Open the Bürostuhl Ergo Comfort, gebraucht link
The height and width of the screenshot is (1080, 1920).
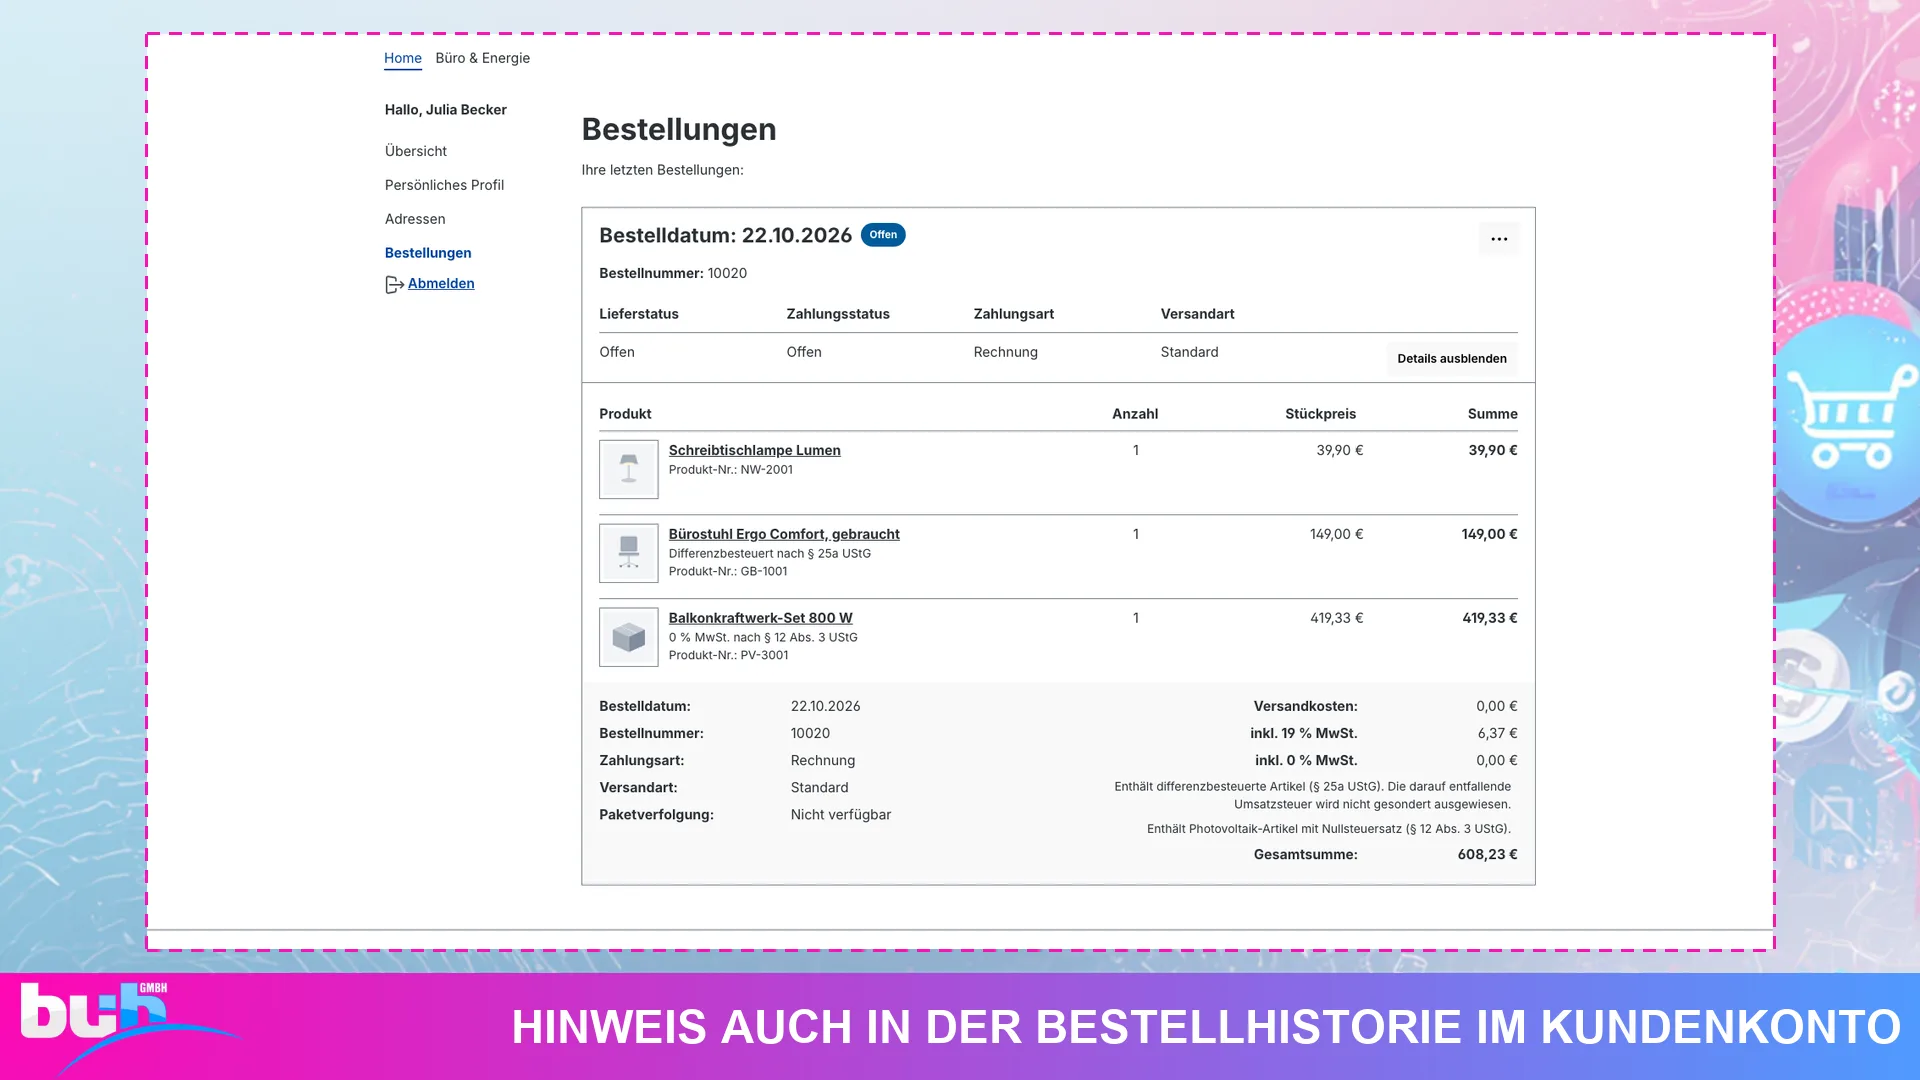pyautogui.click(x=784, y=535)
